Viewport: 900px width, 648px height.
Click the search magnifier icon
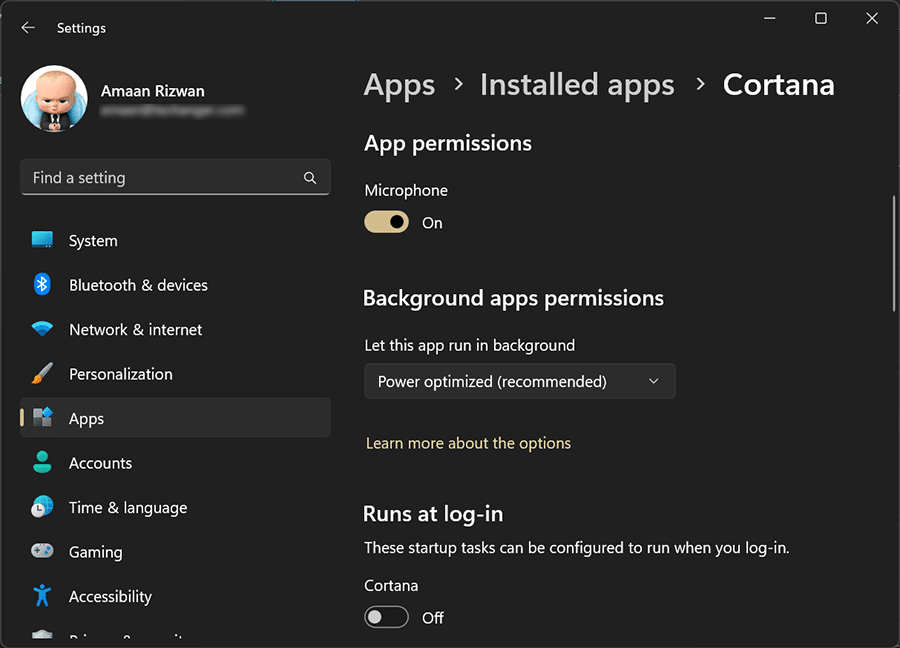coord(310,178)
